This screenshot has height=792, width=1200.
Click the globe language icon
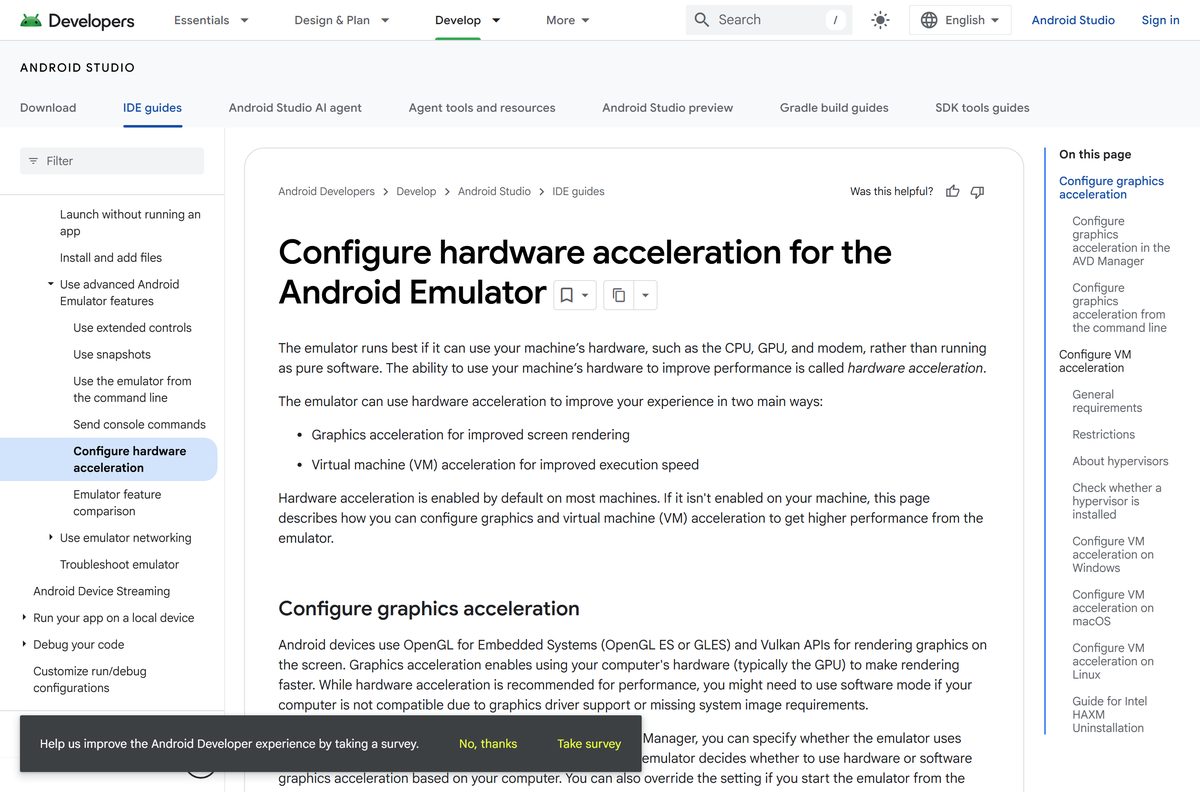coord(929,20)
